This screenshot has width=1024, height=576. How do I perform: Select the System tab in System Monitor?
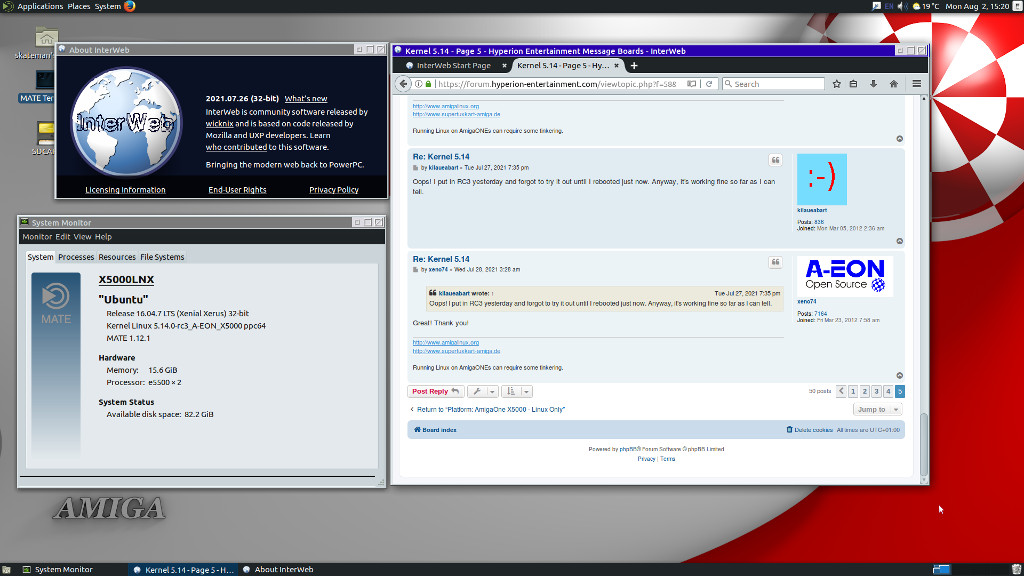coord(40,257)
